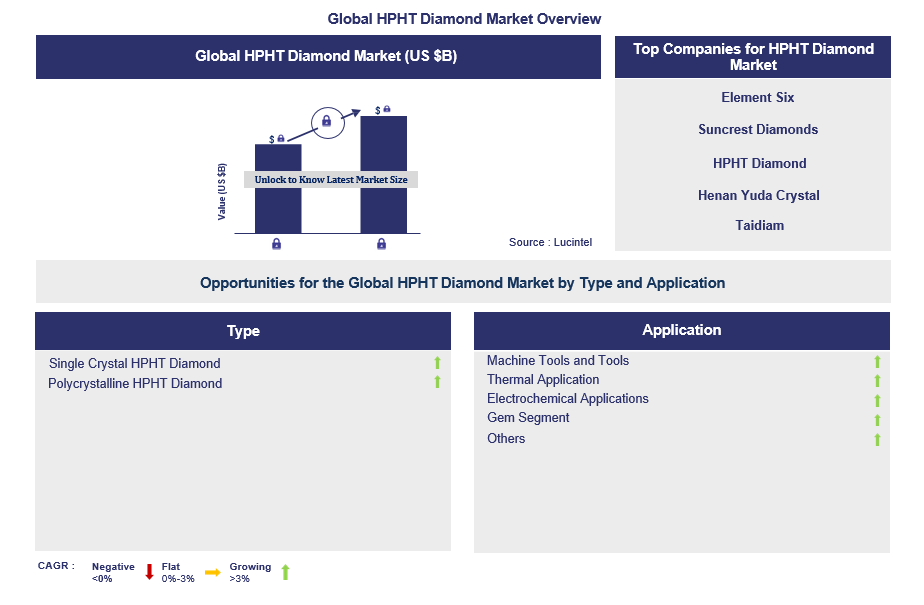Click the padlock below the left bar axis
The image size is (924, 605).
click(276, 244)
